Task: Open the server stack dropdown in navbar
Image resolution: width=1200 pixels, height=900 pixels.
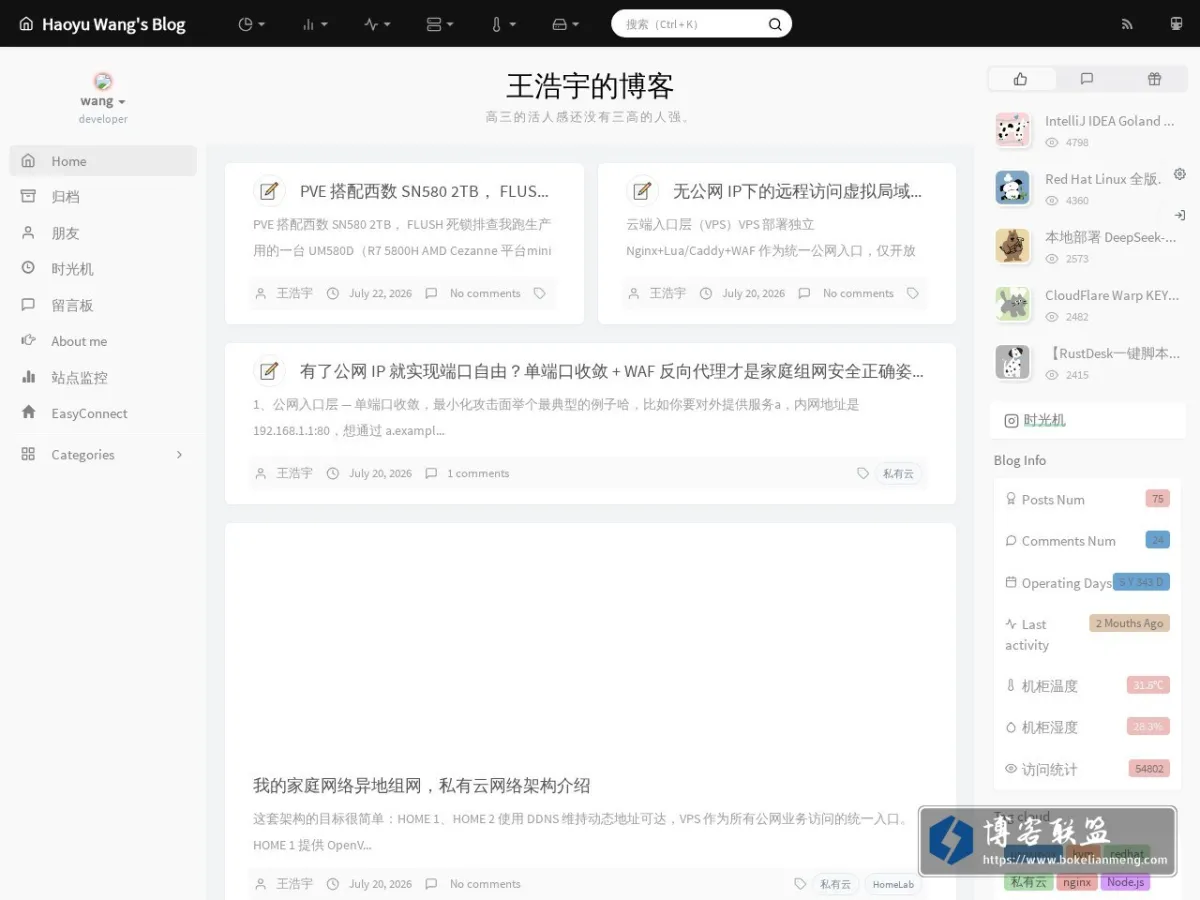Action: click(440, 24)
